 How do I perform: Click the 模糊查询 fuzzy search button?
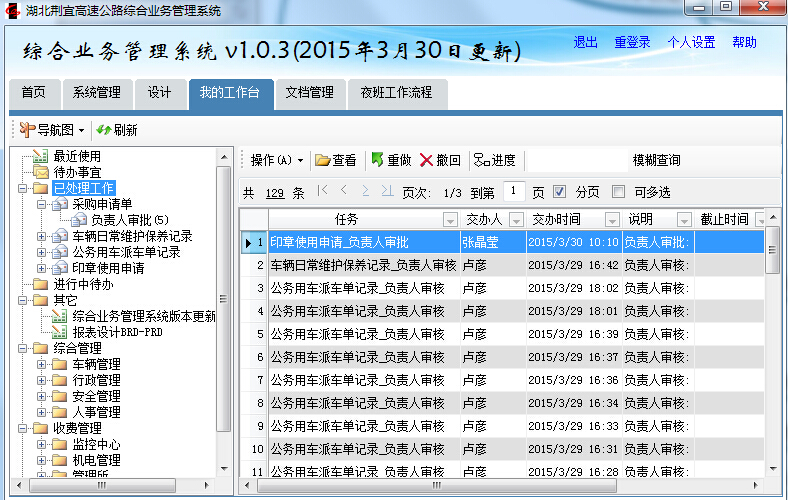coord(656,160)
